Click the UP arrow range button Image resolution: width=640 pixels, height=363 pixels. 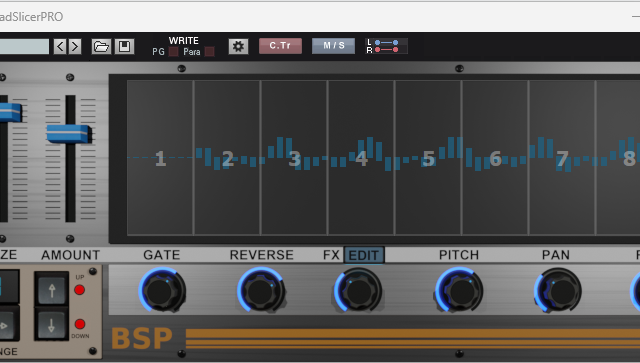pos(51,290)
